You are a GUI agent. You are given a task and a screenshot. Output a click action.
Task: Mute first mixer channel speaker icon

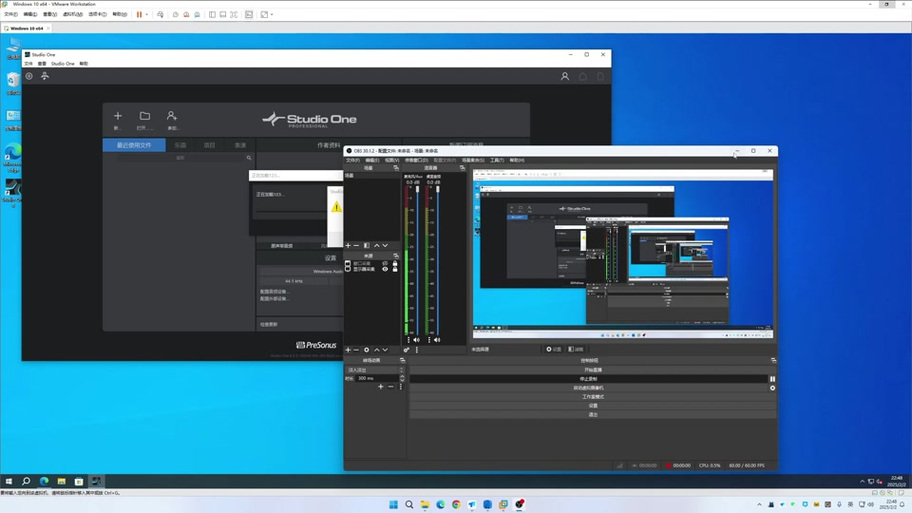click(416, 340)
